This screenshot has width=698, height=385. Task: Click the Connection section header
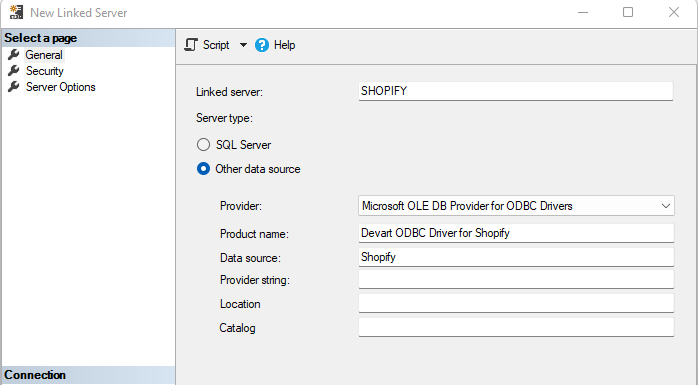[88, 375]
